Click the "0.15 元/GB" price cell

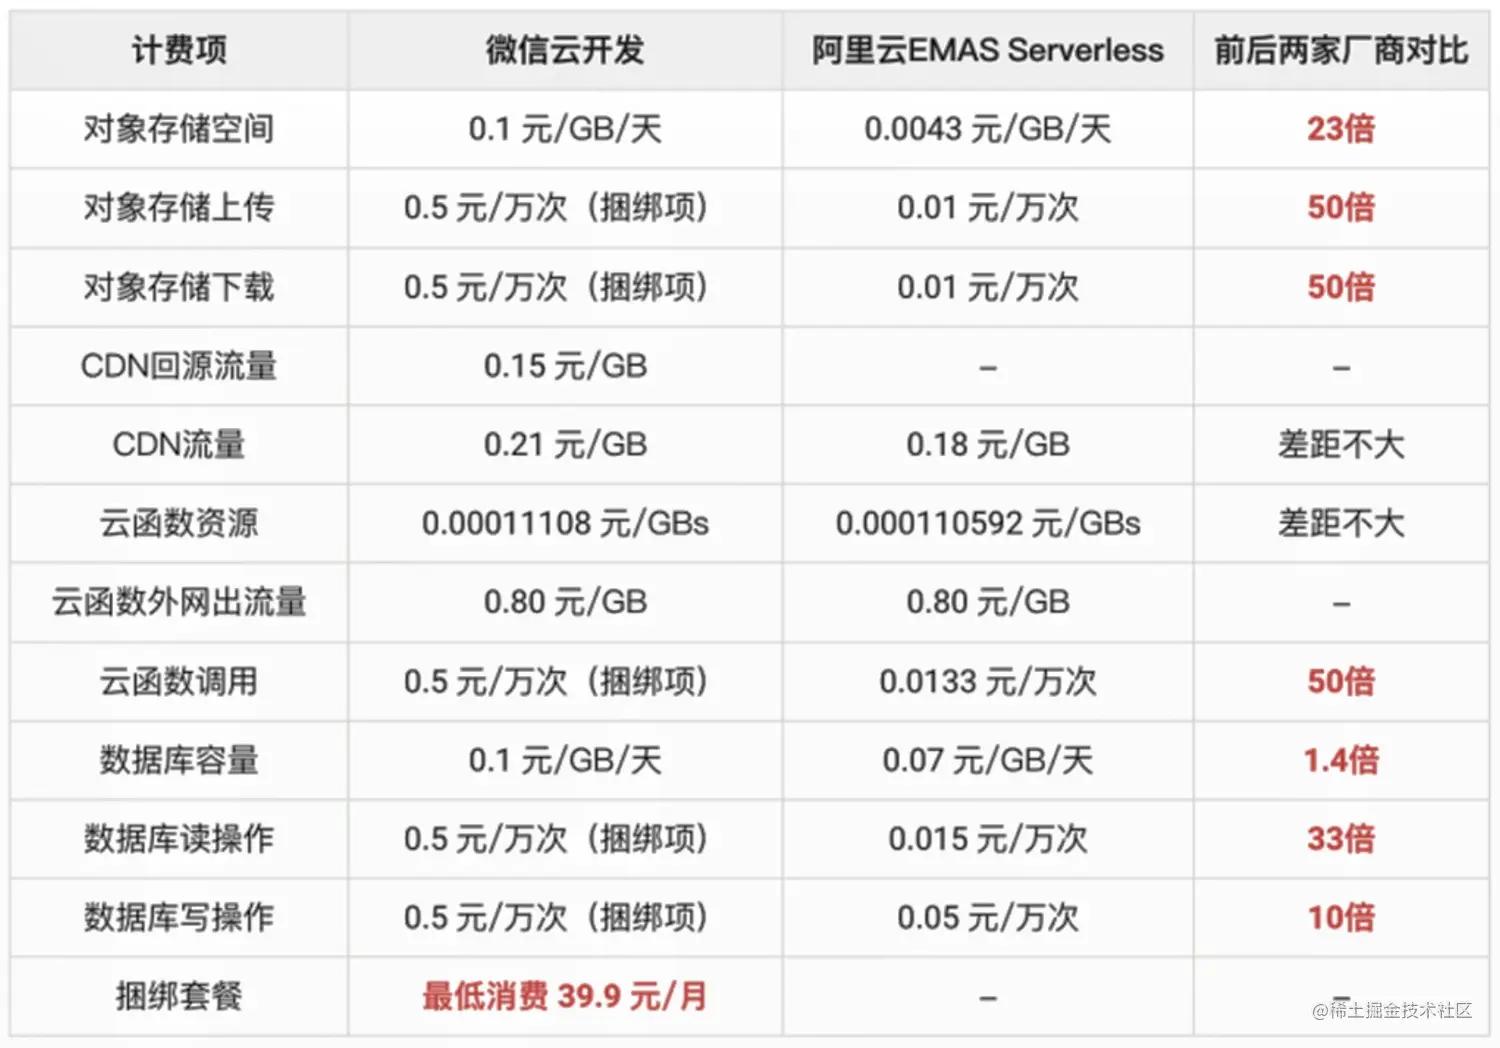[565, 366]
